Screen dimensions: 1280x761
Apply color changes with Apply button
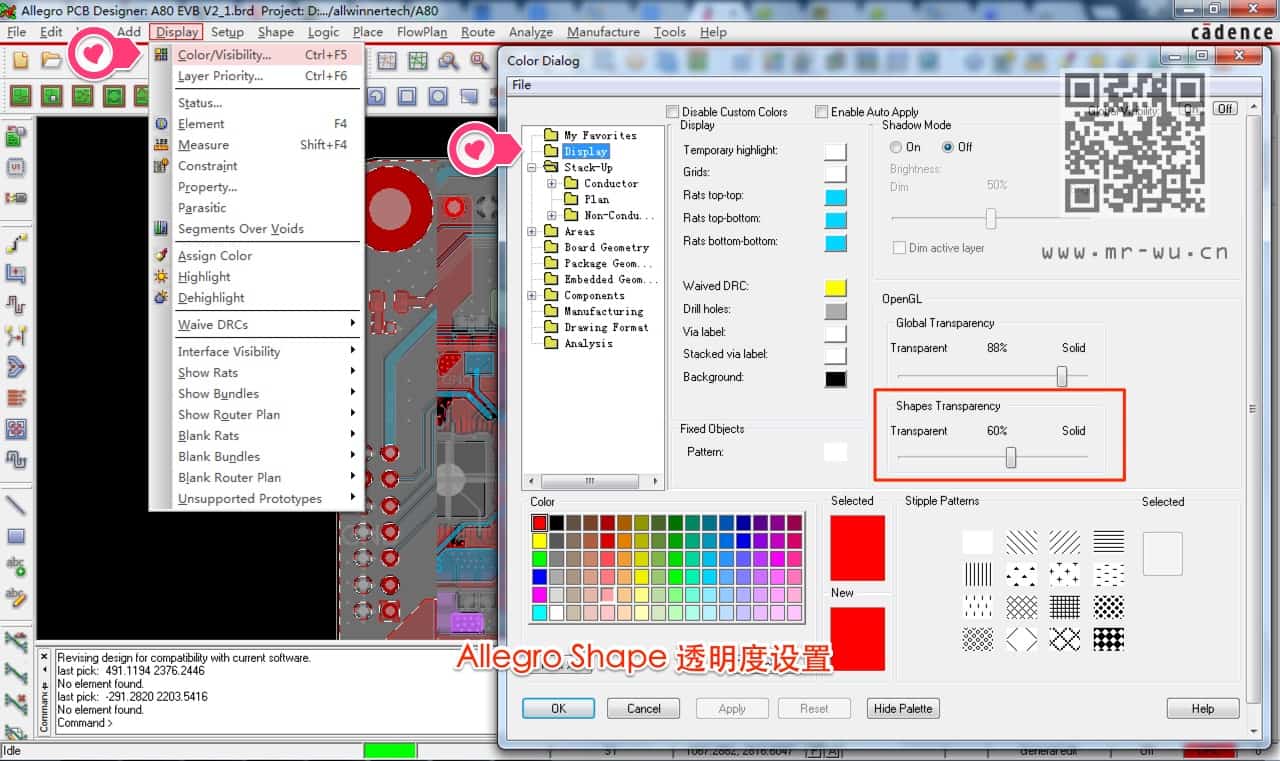731,708
